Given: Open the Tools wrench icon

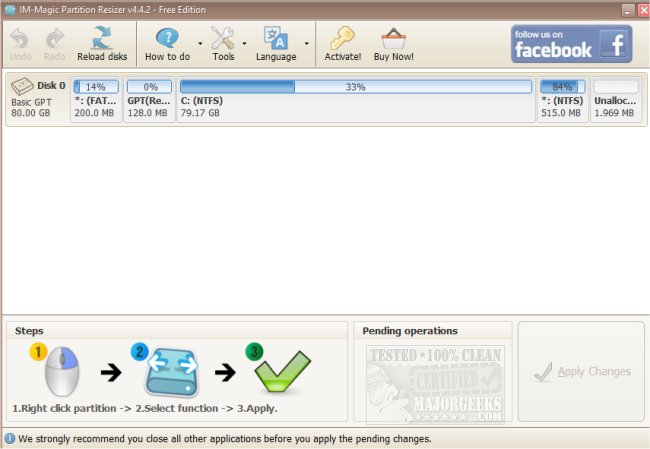Looking at the screenshot, I should [223, 38].
